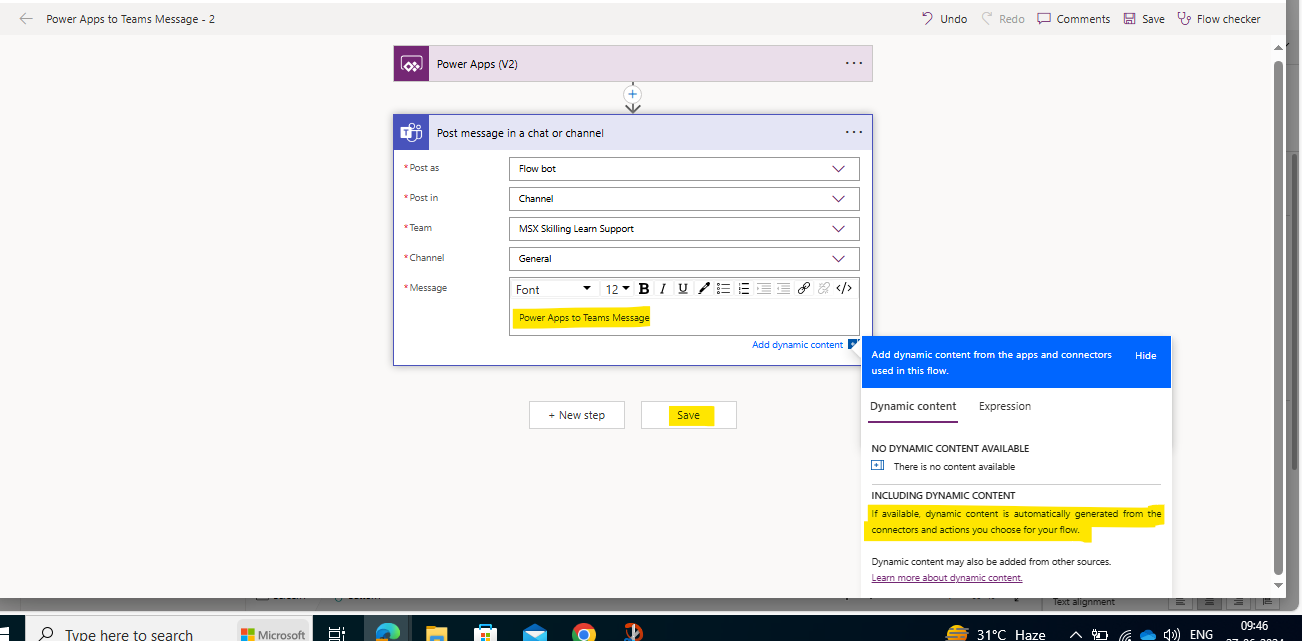
Task: Hide the dynamic content panel
Action: click(1145, 355)
